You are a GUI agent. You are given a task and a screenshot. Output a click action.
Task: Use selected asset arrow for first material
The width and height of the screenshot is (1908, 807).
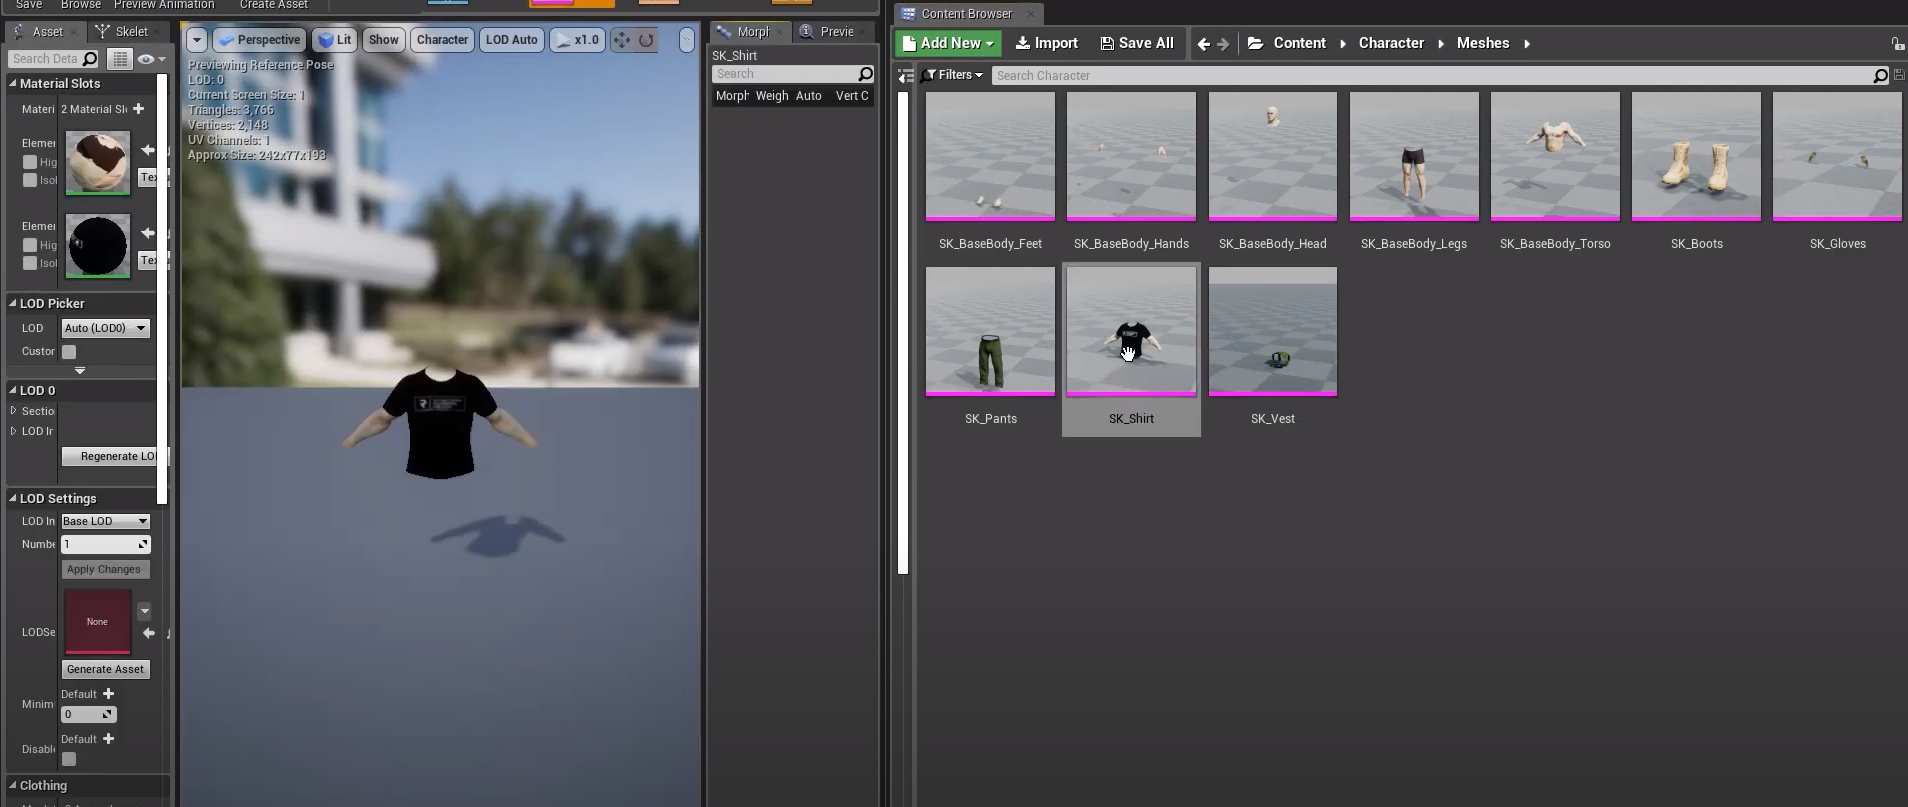(148, 150)
